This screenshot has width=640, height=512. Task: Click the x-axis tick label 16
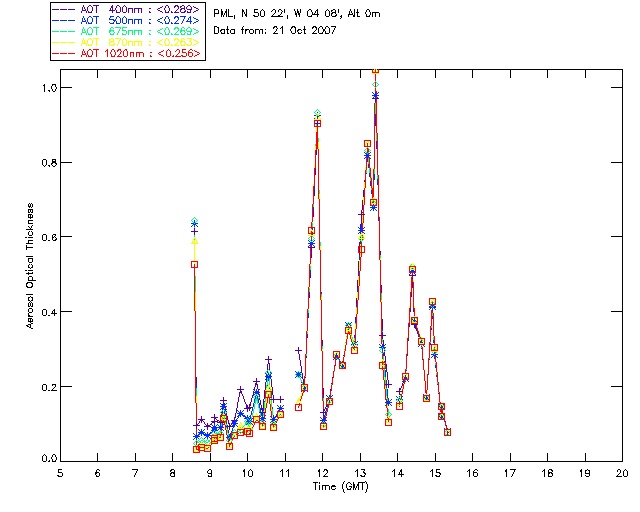(x=473, y=473)
